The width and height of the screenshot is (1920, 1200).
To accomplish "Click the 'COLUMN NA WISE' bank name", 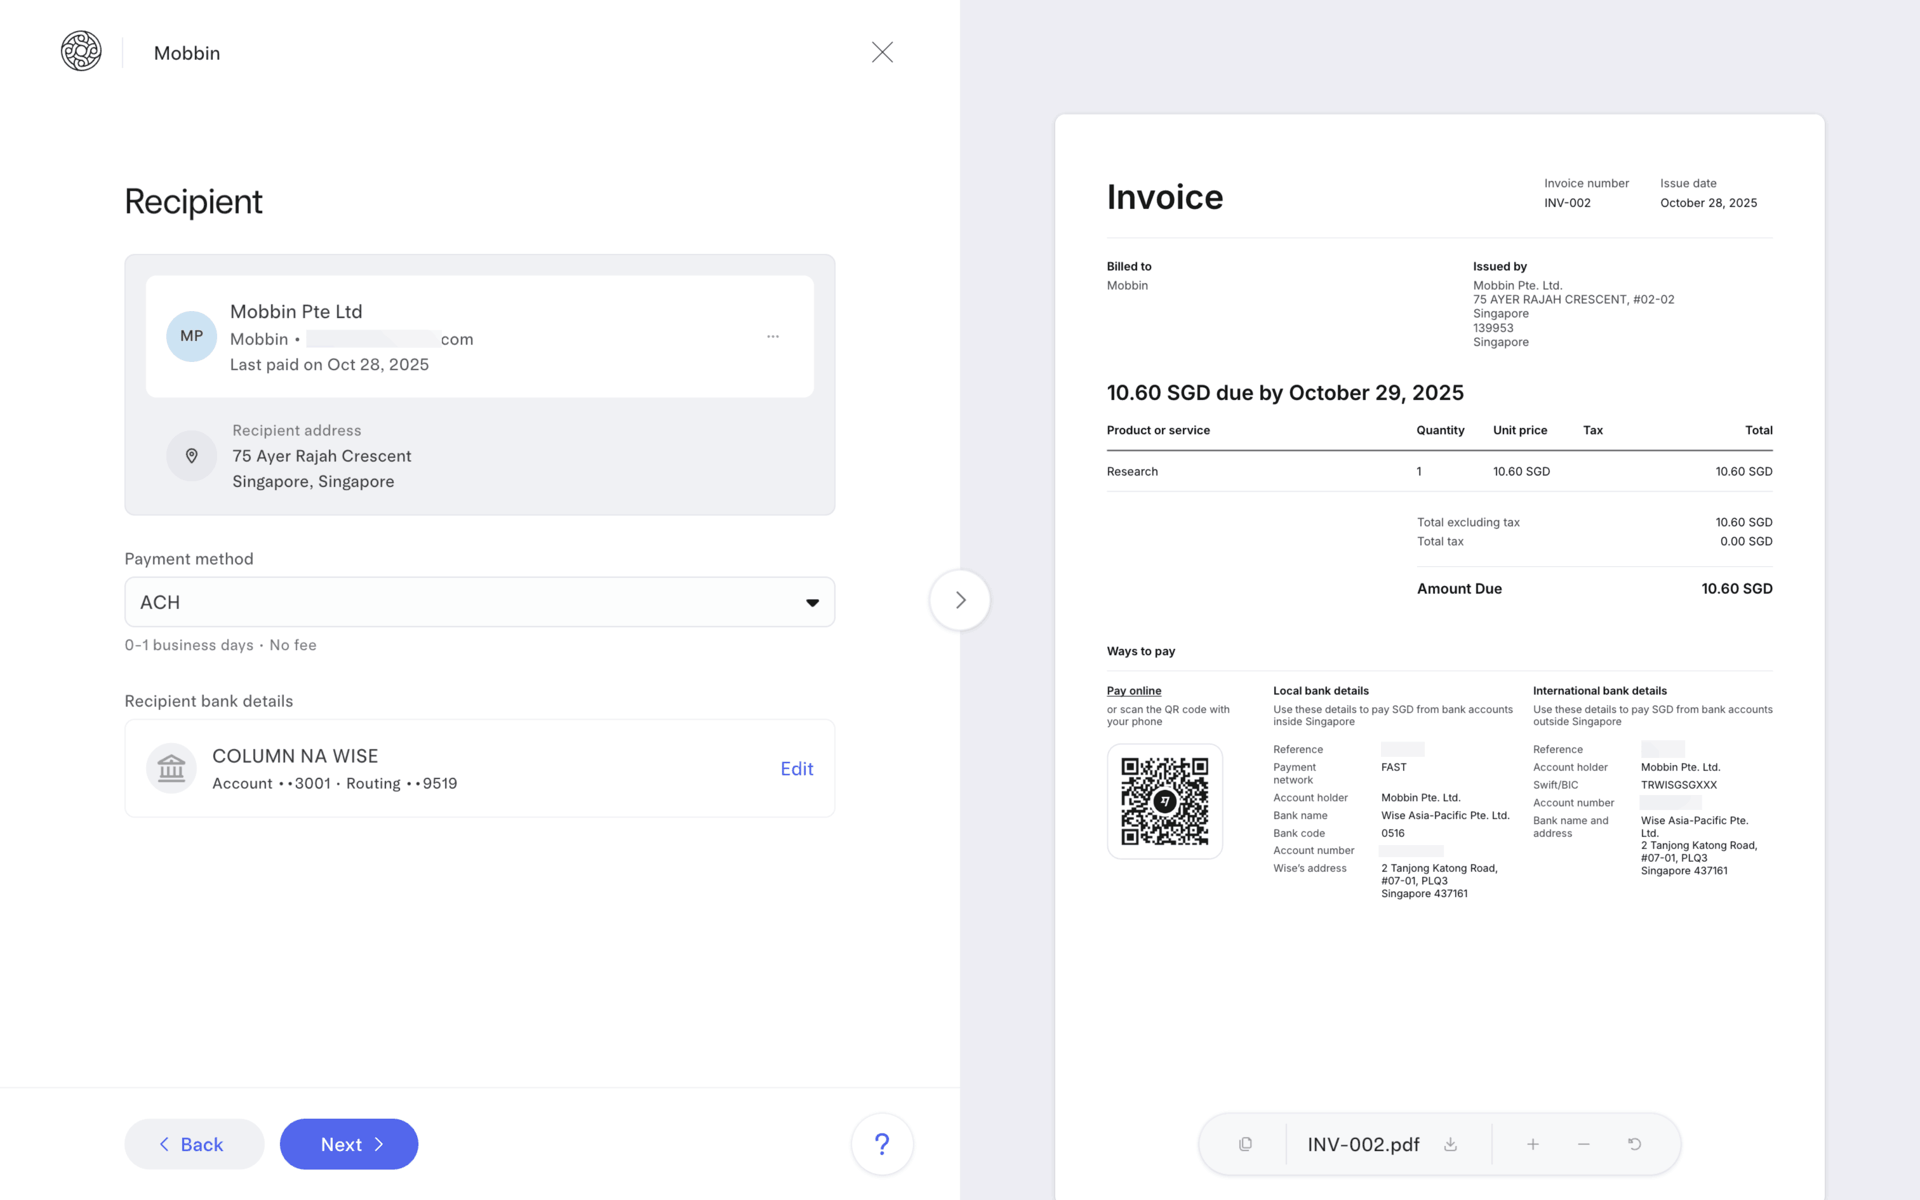I will (295, 756).
